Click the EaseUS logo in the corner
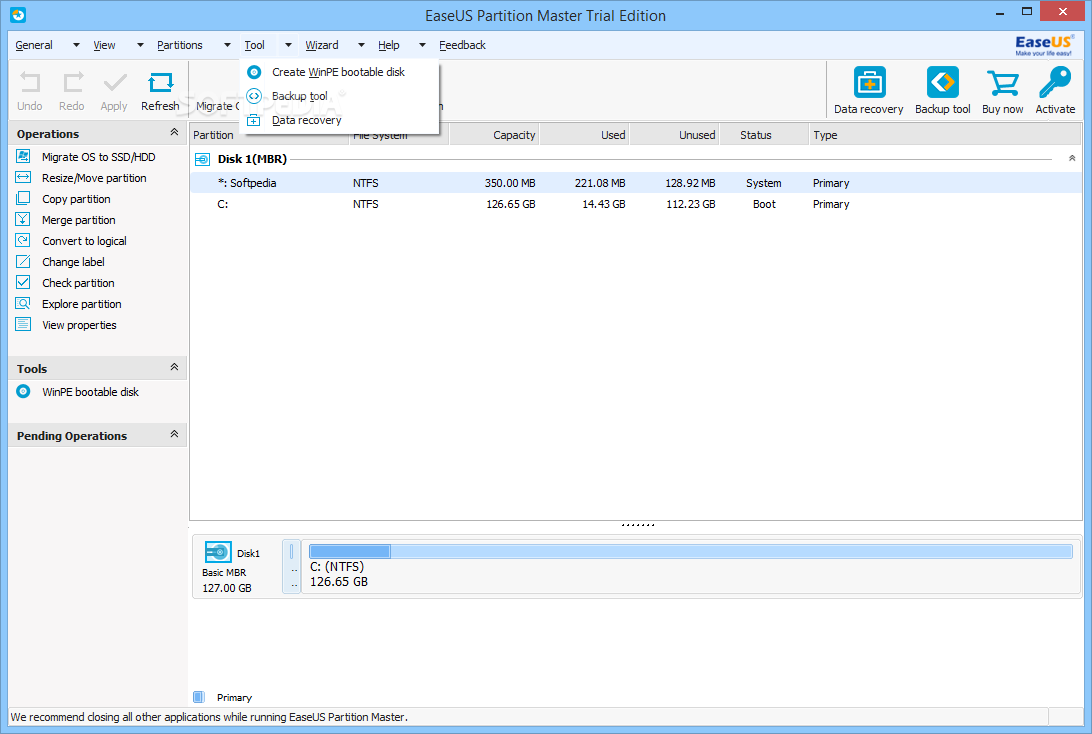 coord(1044,45)
